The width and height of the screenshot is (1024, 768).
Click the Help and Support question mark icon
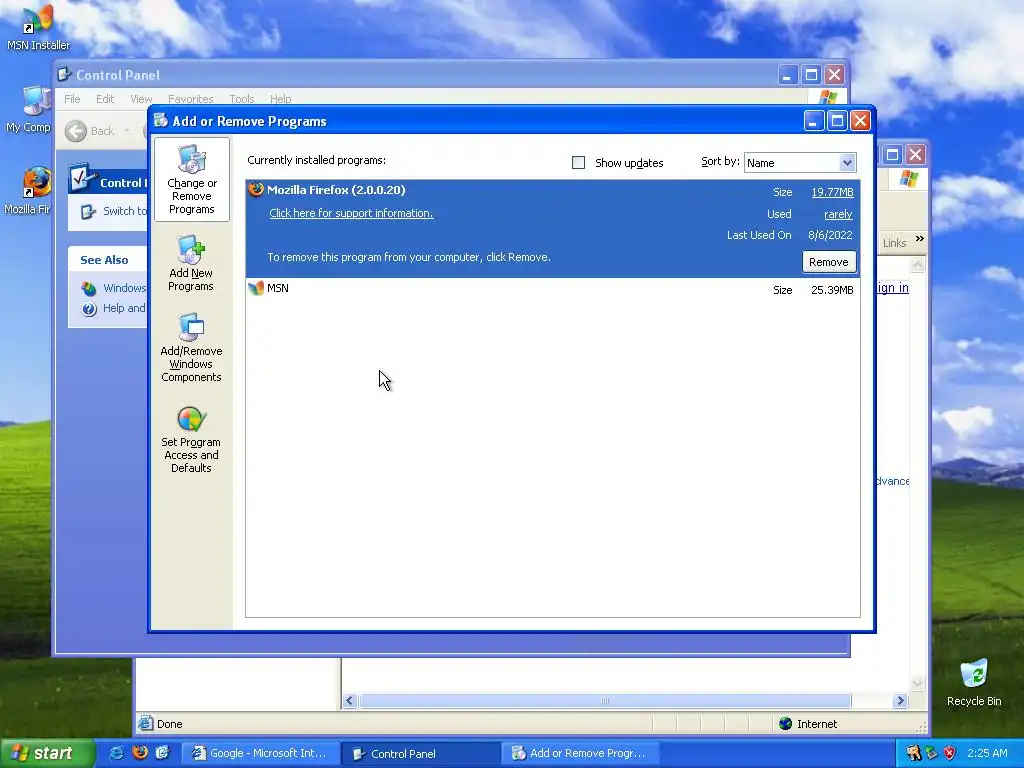pyautogui.click(x=89, y=308)
